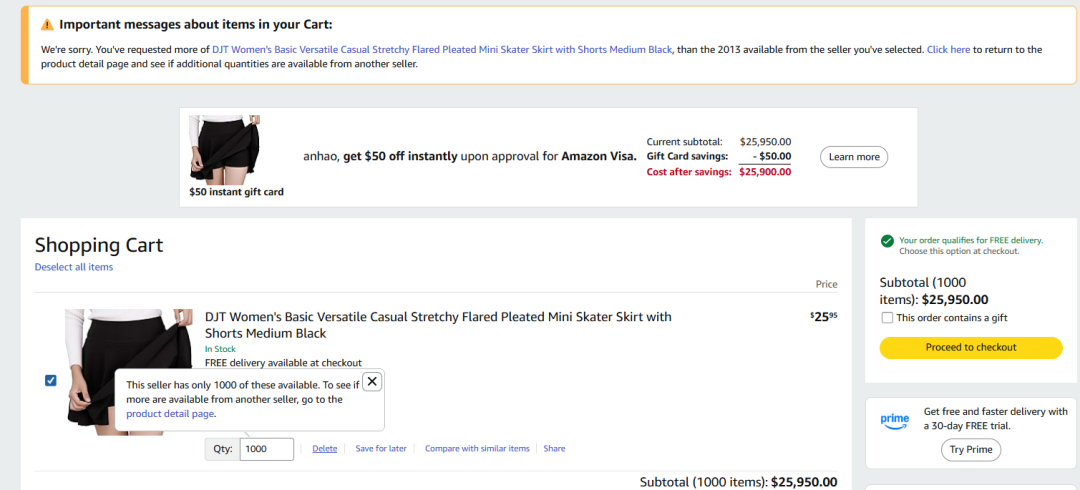
Task: Click the Qty input field showing 1000
Action: click(x=267, y=449)
